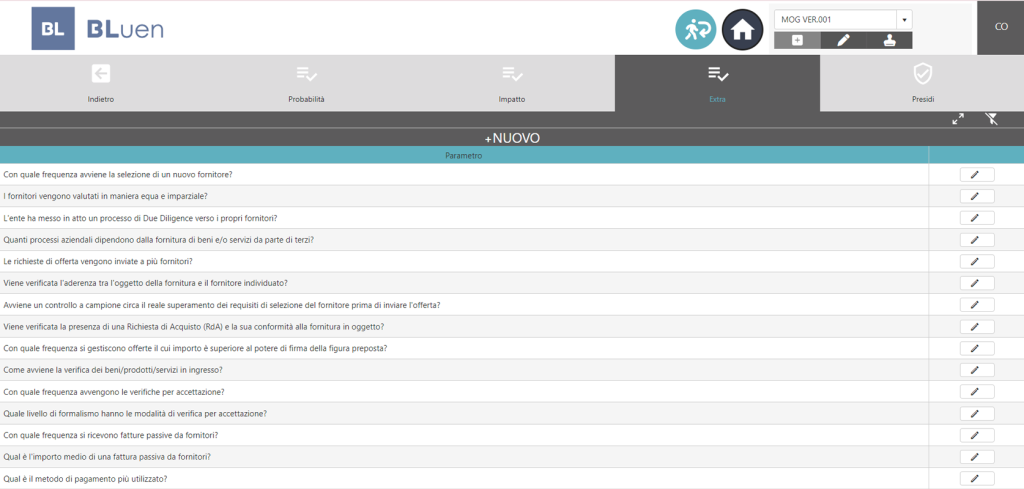
Task: Select the Extra tab
Action: click(717, 83)
